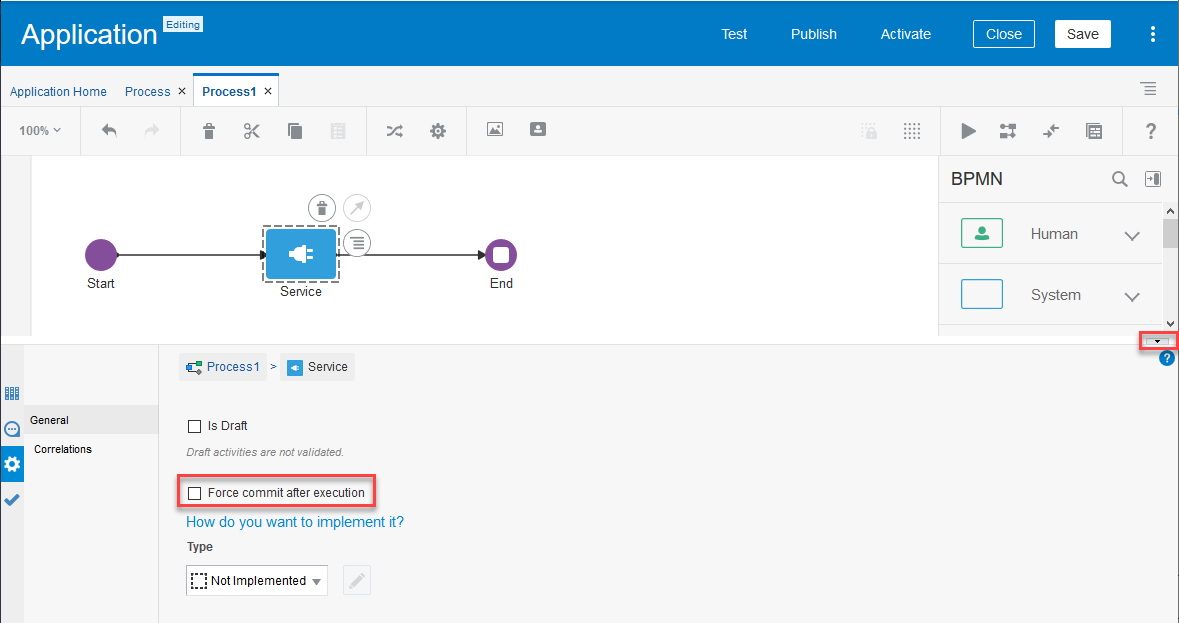Open the comments bubble side icon
1179x623 pixels.
pyautogui.click(x=12, y=429)
